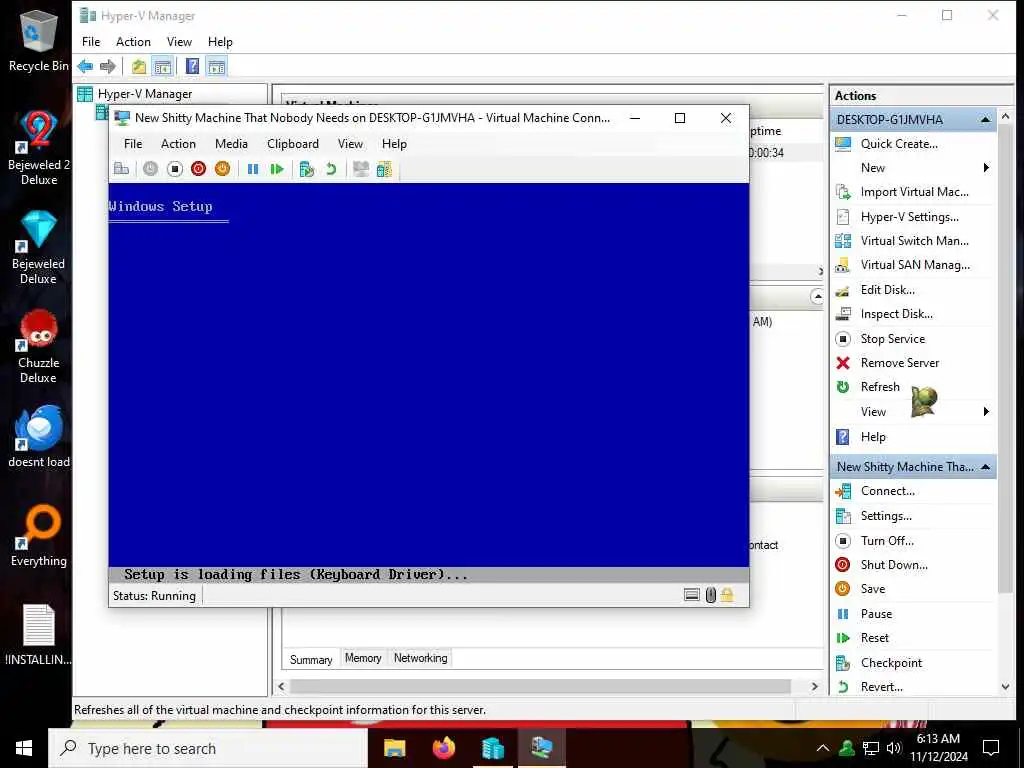This screenshot has height=768, width=1024.
Task: Open Media menu in VM window
Action: pyautogui.click(x=231, y=144)
